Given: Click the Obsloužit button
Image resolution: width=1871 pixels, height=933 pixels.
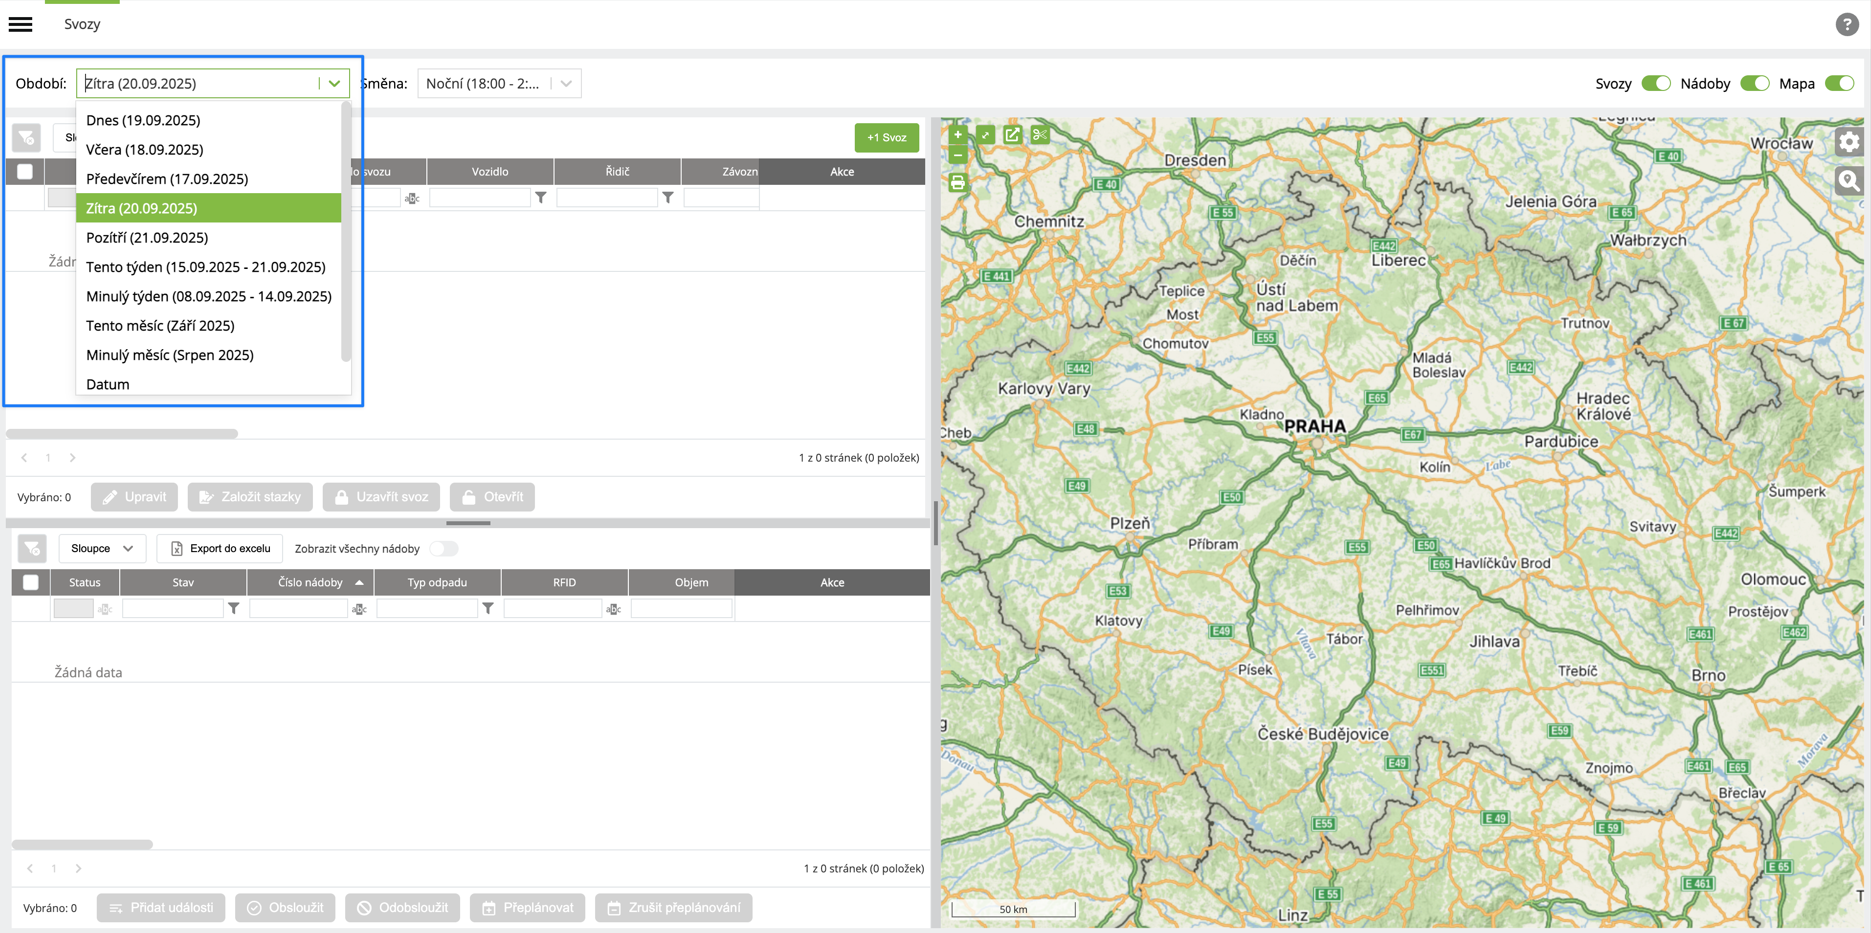Looking at the screenshot, I should point(285,908).
